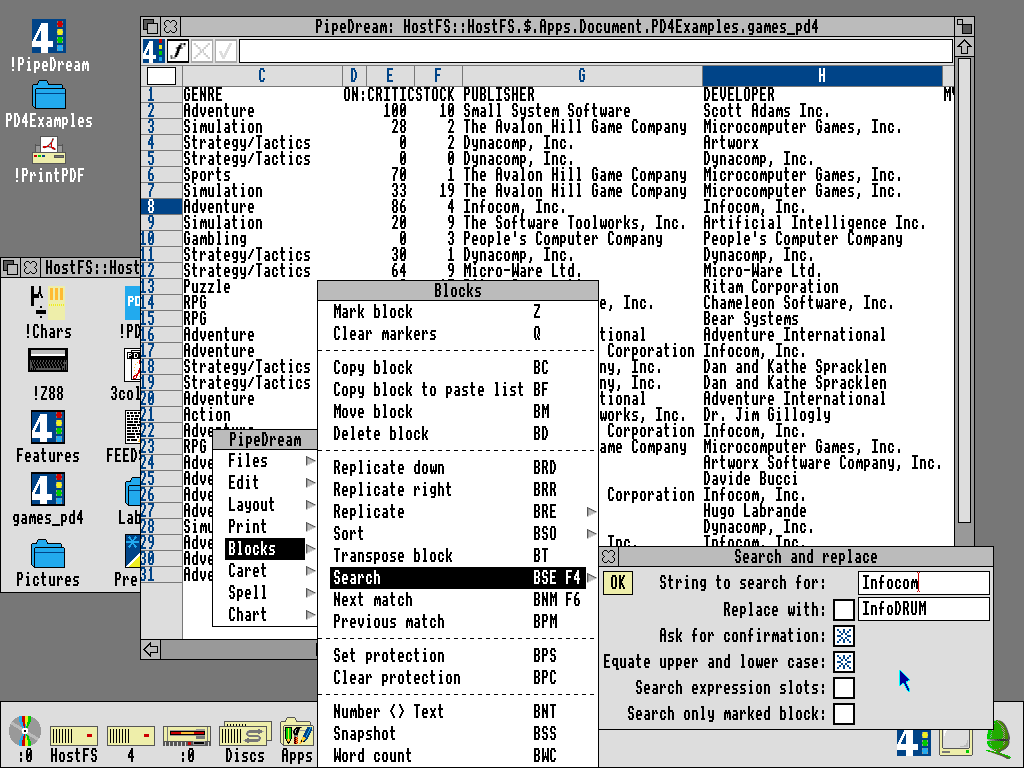Click the cell reading Small System Software

[547, 111]
